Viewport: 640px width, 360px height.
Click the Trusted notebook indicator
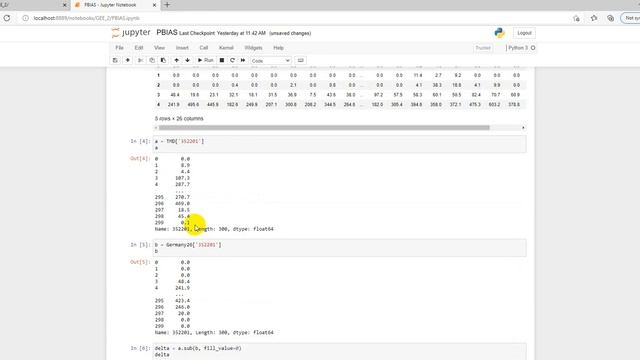point(483,48)
